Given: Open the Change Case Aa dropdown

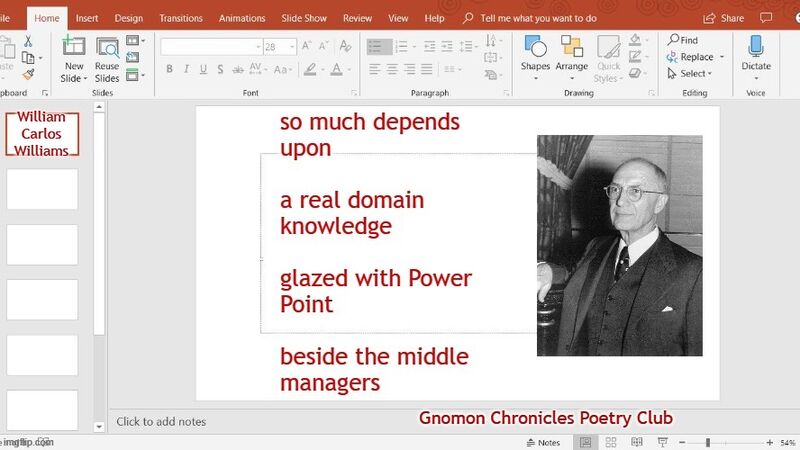Looking at the screenshot, I should 283,69.
